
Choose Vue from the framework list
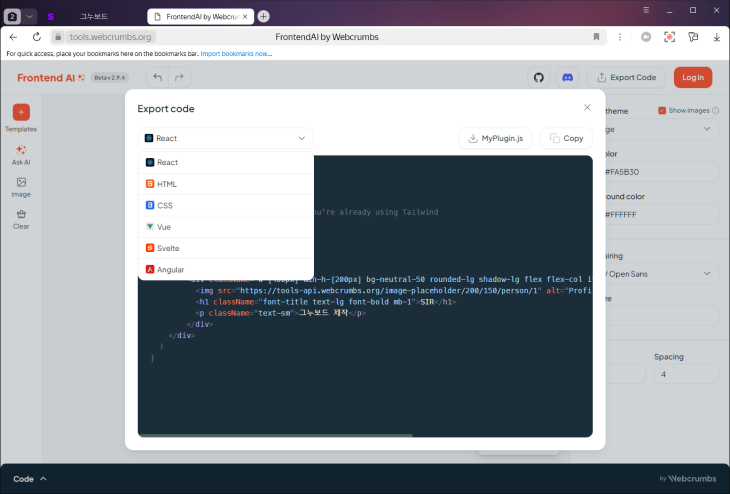pyautogui.click(x=226, y=227)
